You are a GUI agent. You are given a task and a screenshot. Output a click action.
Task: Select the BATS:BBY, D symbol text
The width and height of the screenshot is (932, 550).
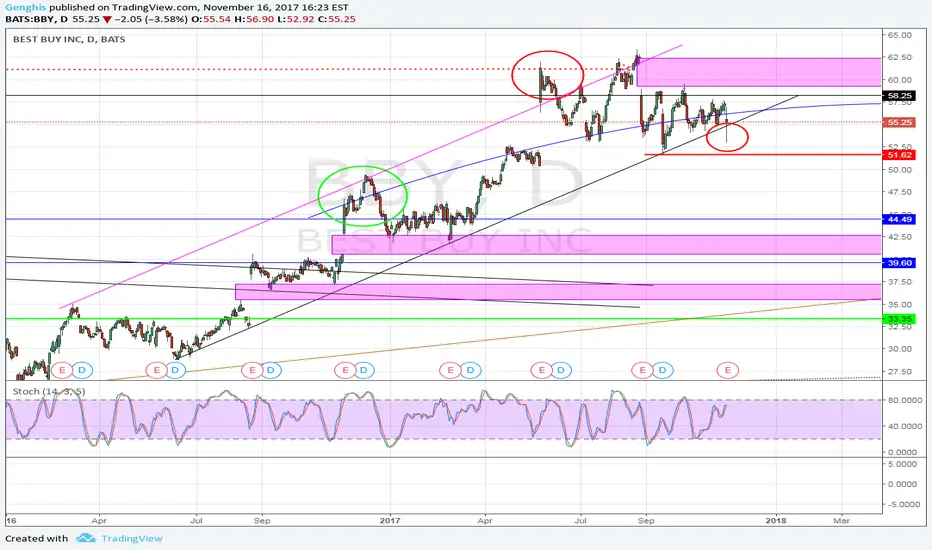coord(37,19)
